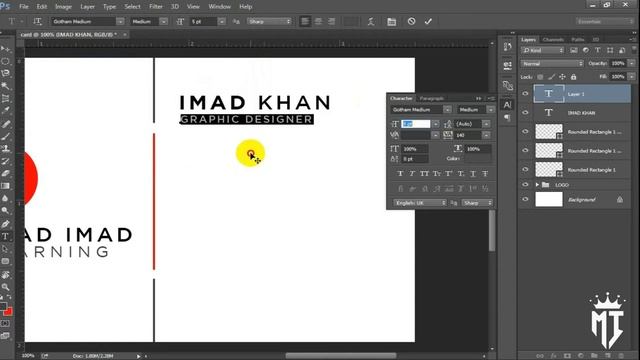
Task: Open layer filter Kind dropdown
Action: (542, 50)
